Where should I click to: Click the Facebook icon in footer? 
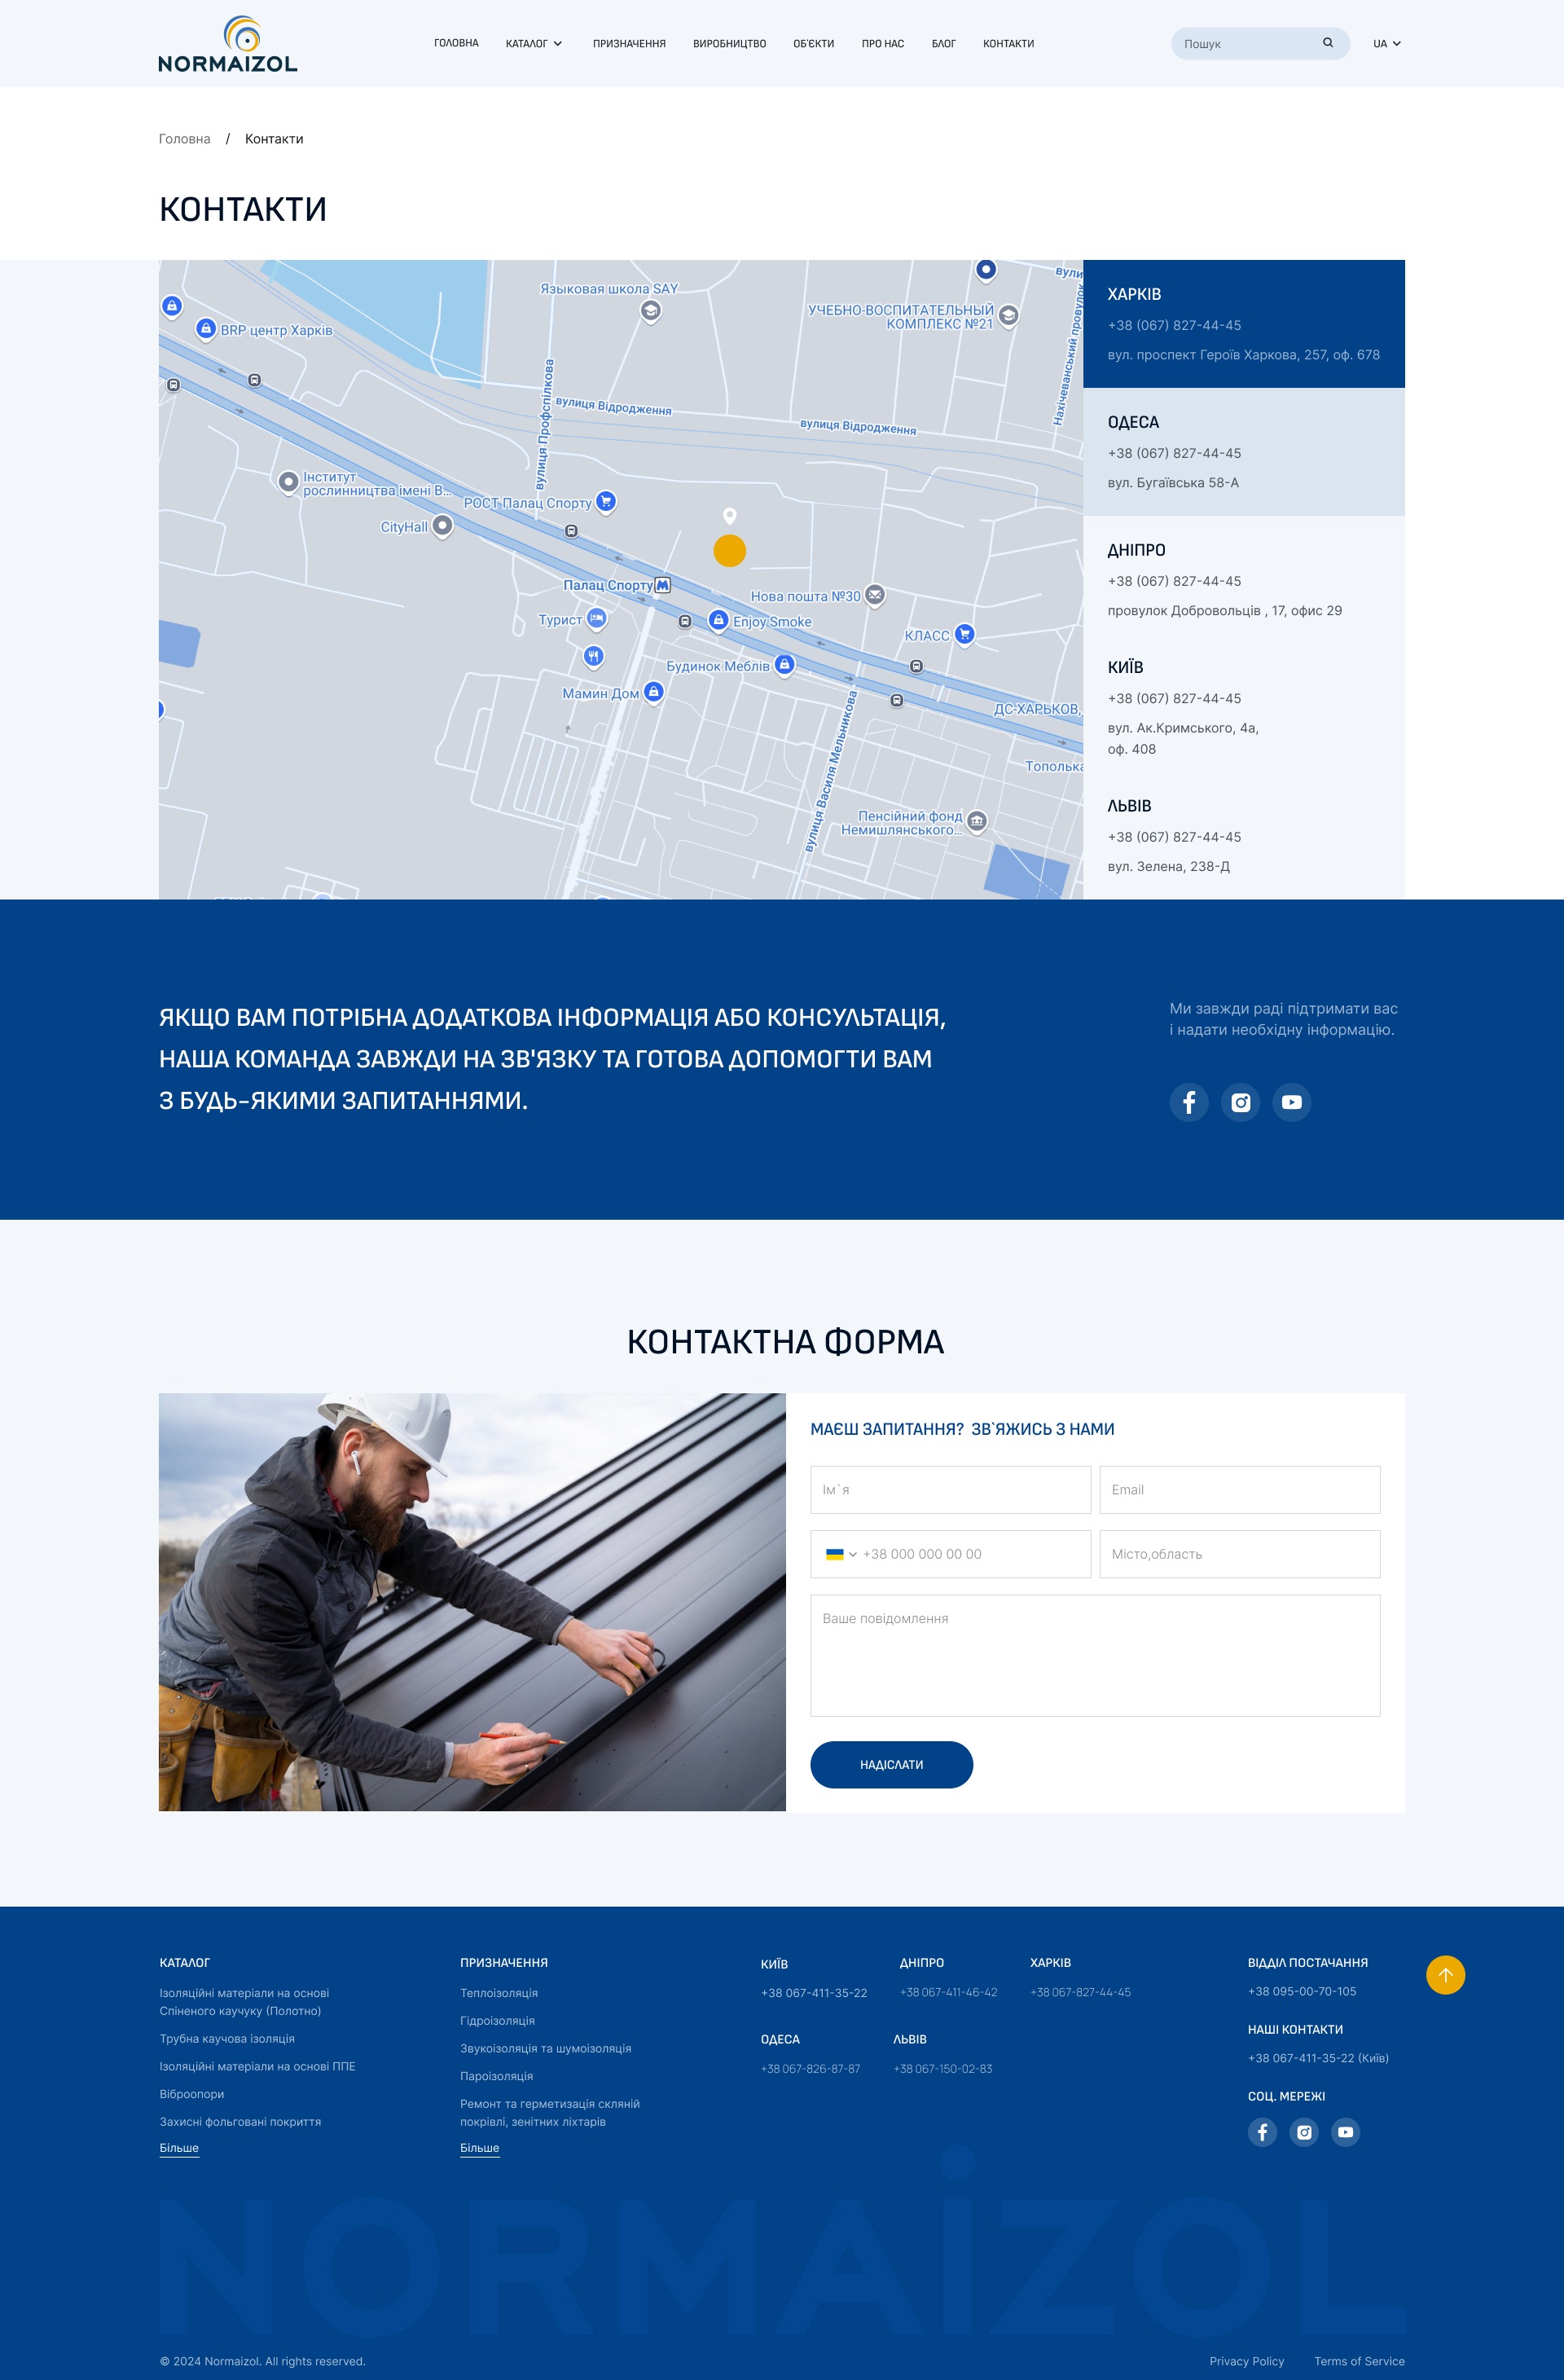pyautogui.click(x=1262, y=2132)
